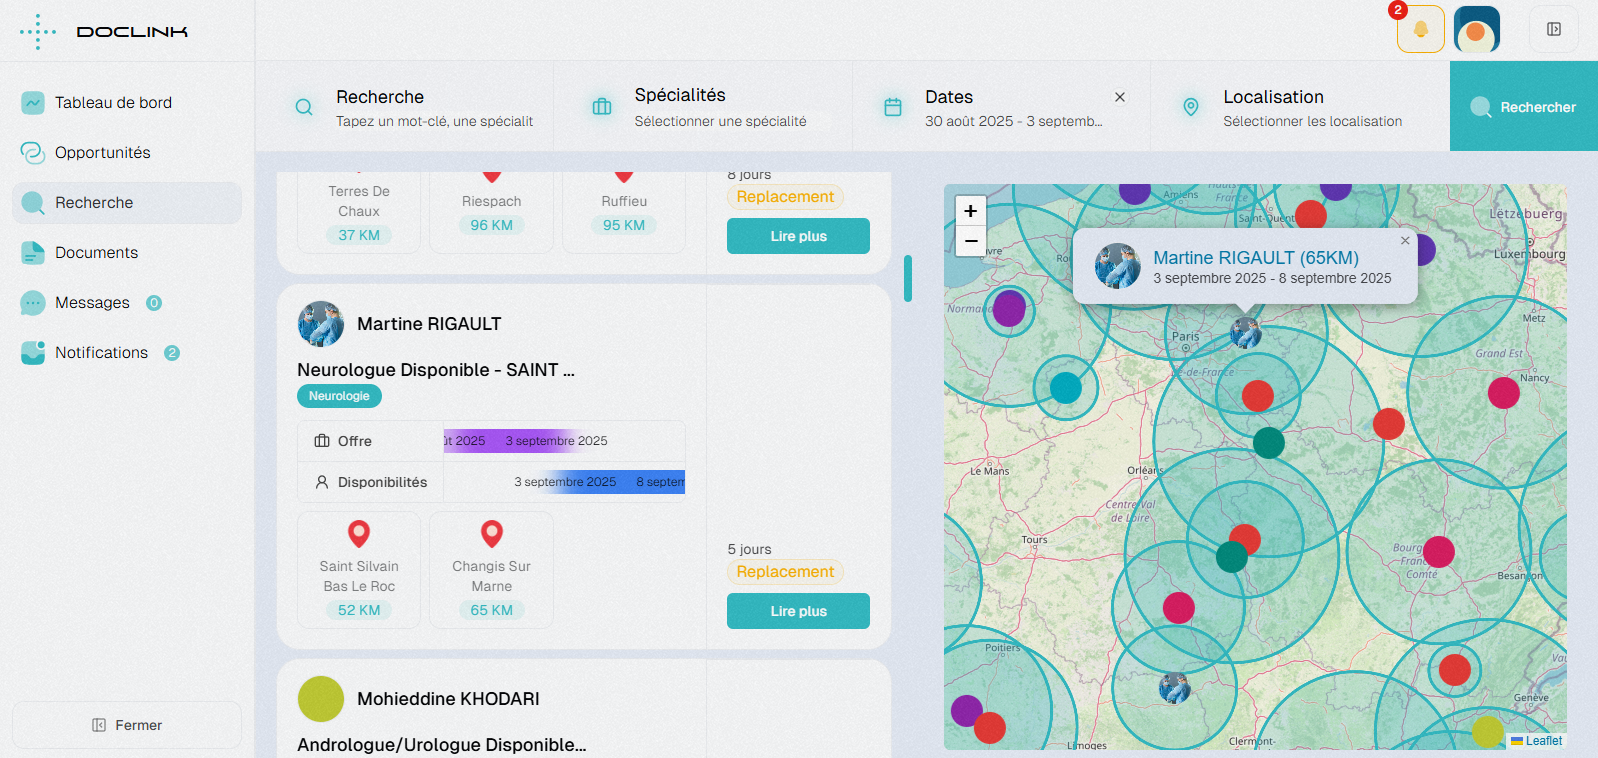The image size is (1598, 758).
Task: Click the Spécialités briefcase icon
Action: click(x=602, y=107)
